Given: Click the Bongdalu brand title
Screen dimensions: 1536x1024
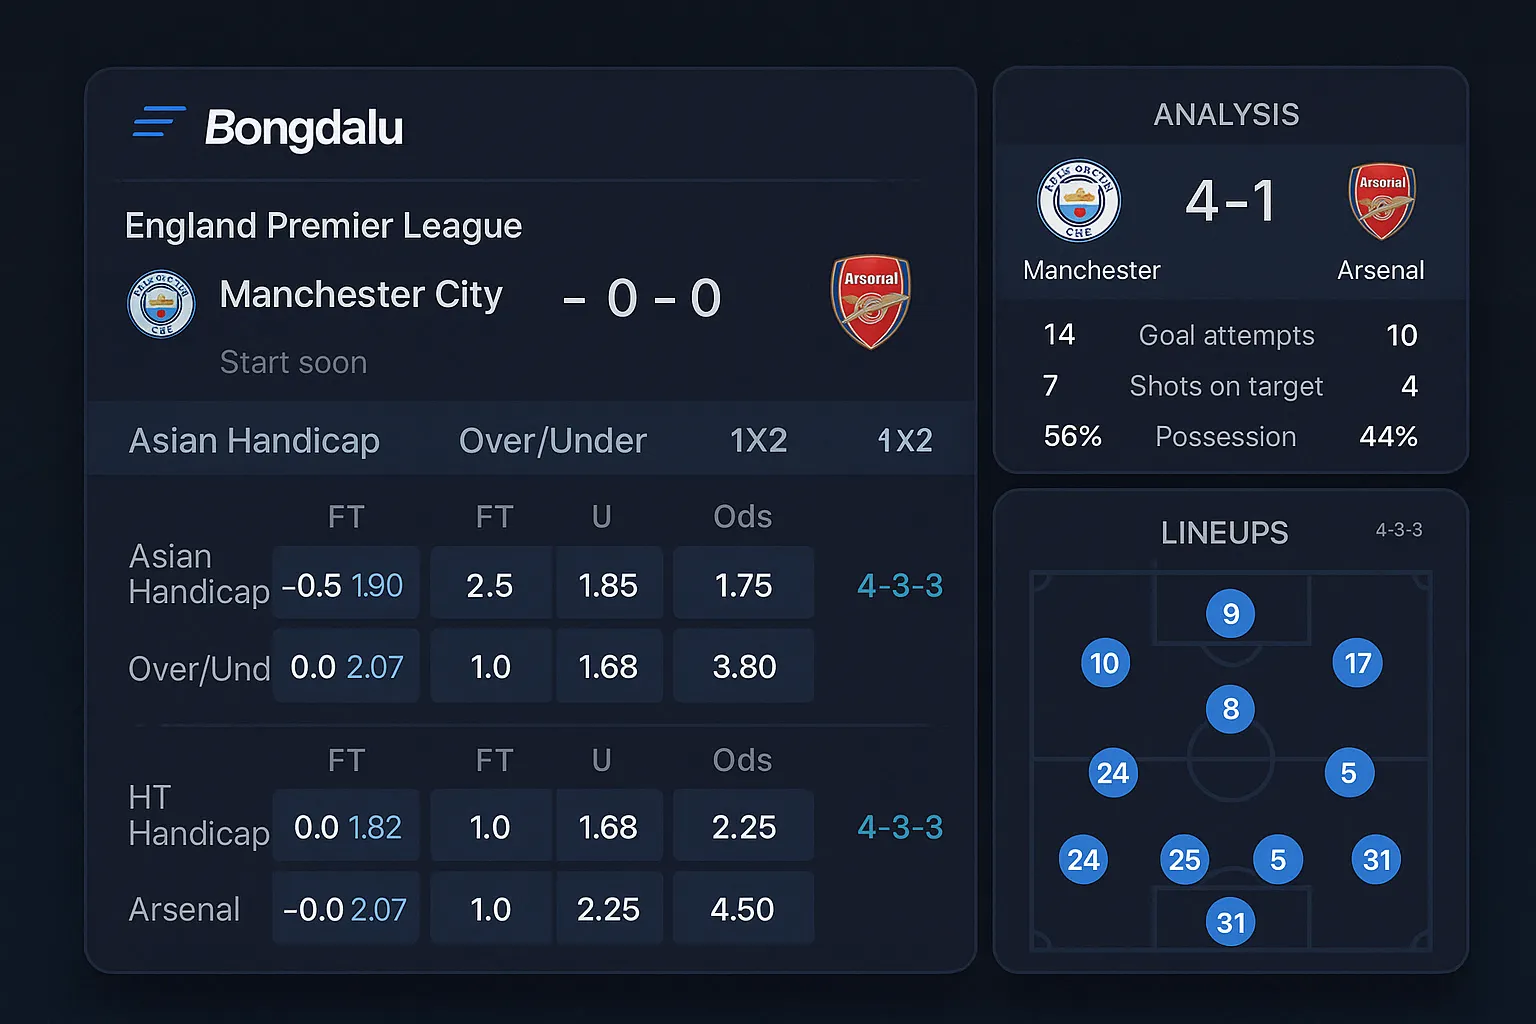Looking at the screenshot, I should click(303, 128).
